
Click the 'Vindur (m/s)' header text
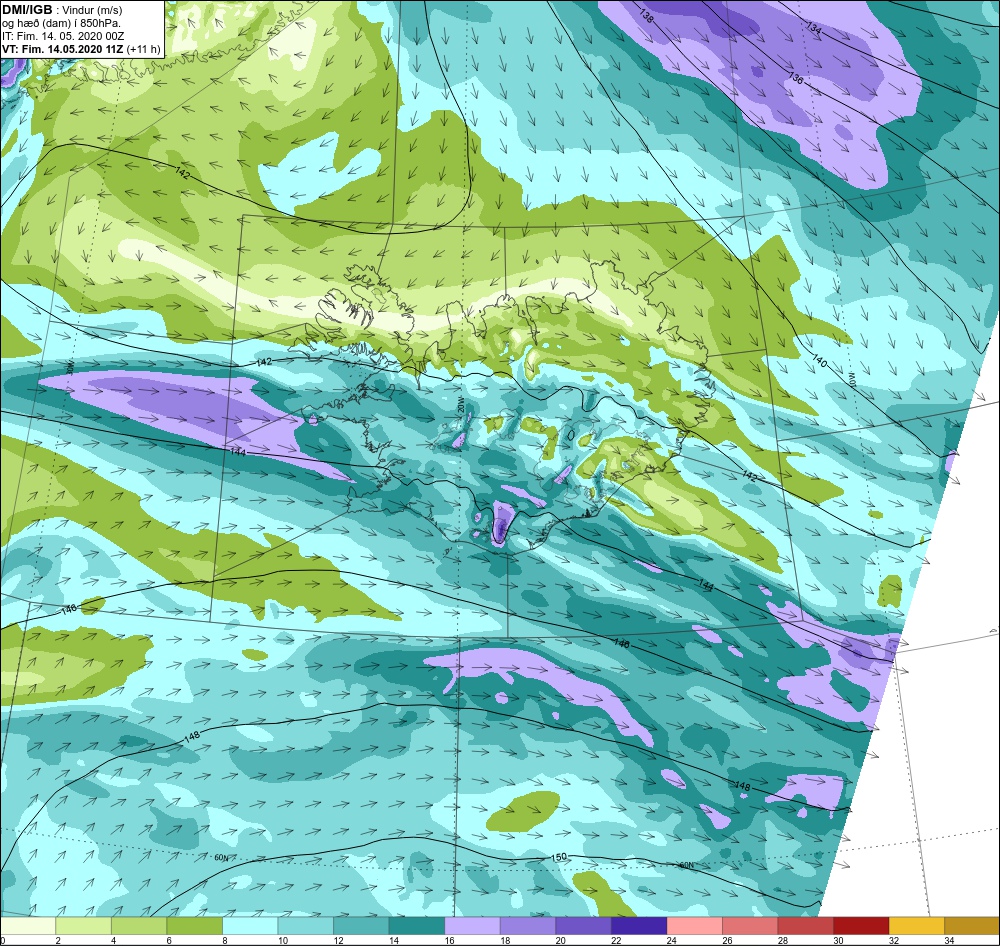coord(92,10)
